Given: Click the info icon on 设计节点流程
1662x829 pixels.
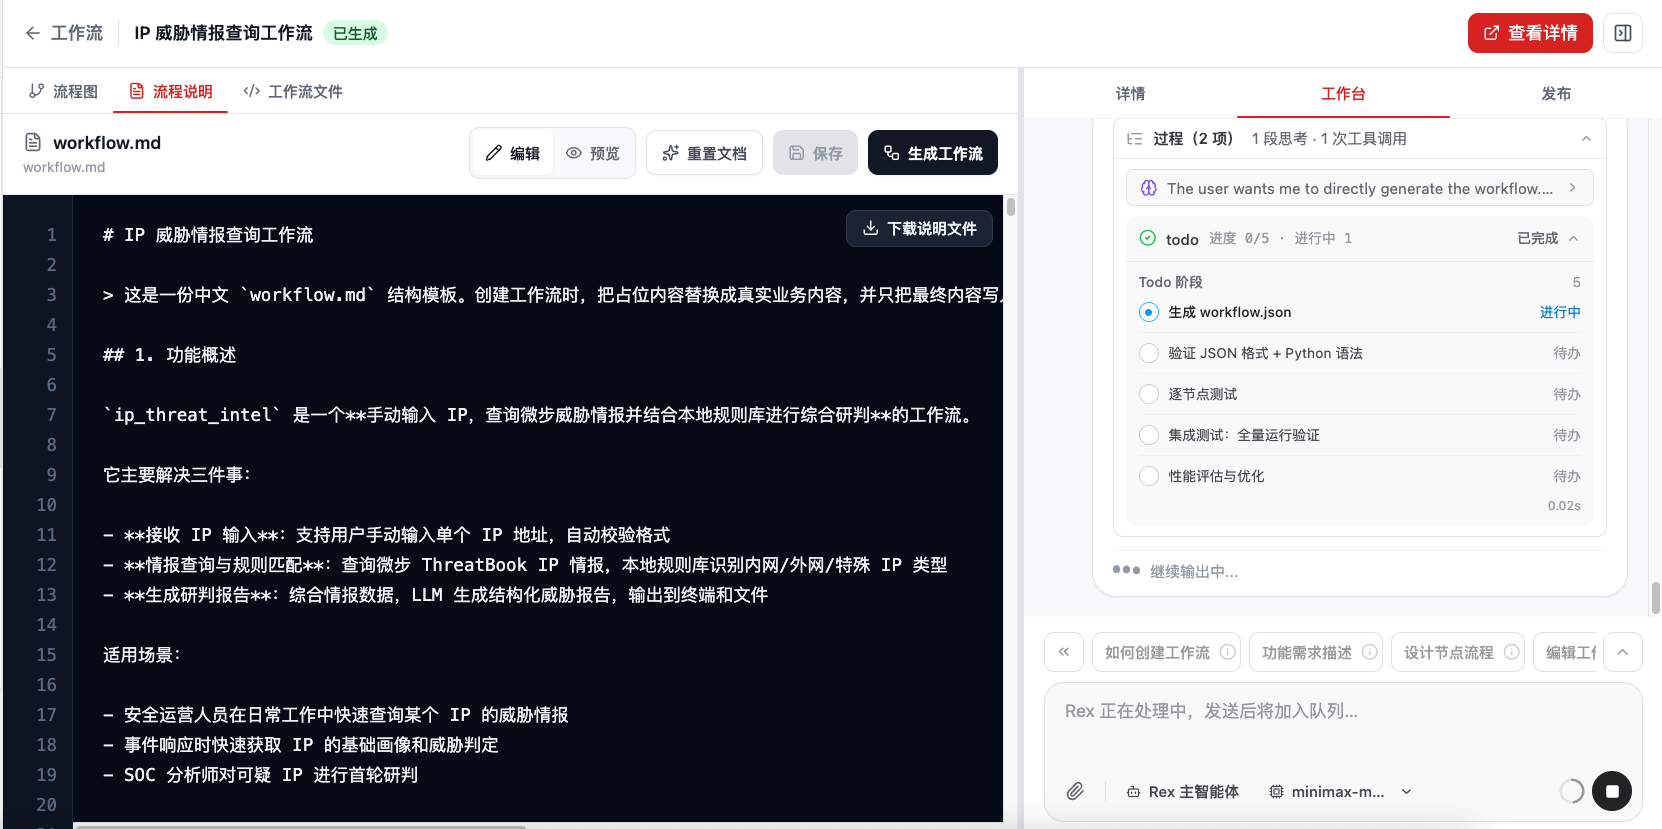Looking at the screenshot, I should click(1512, 652).
